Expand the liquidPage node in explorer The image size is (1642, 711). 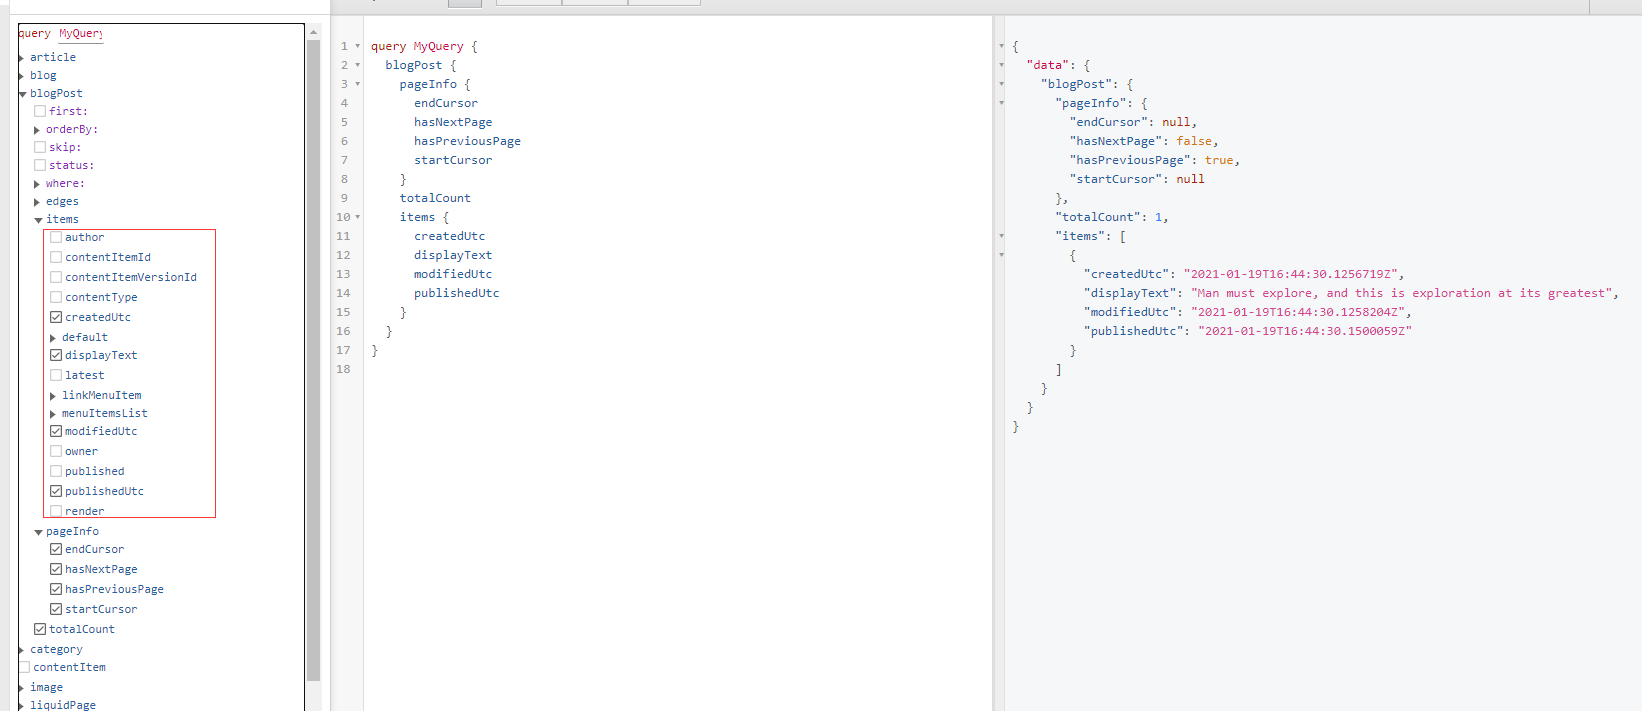click(x=22, y=706)
